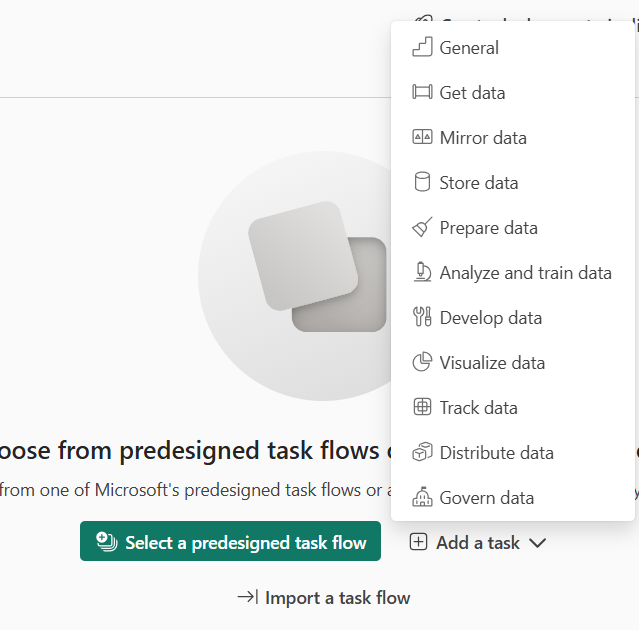
Task: Select a predesigned task flow button
Action: 230,542
